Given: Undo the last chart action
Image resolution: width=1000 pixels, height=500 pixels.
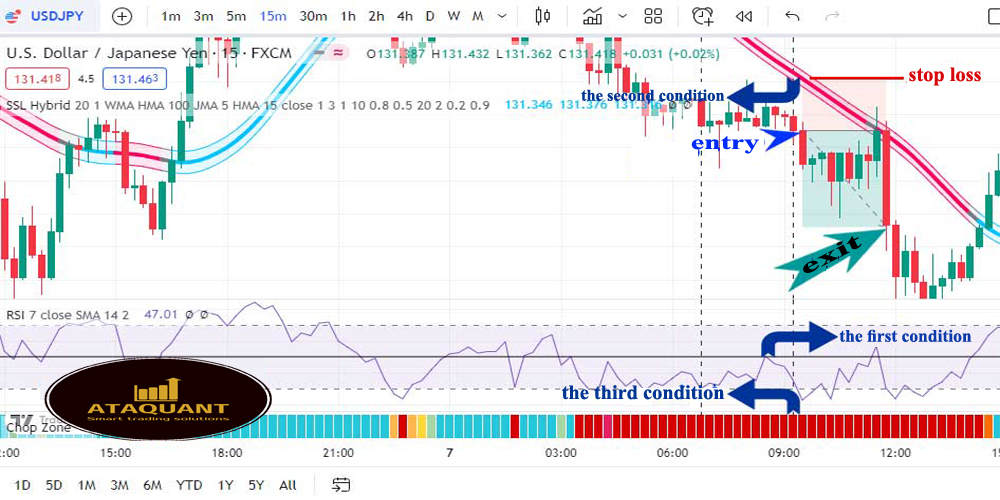Looking at the screenshot, I should tap(792, 16).
